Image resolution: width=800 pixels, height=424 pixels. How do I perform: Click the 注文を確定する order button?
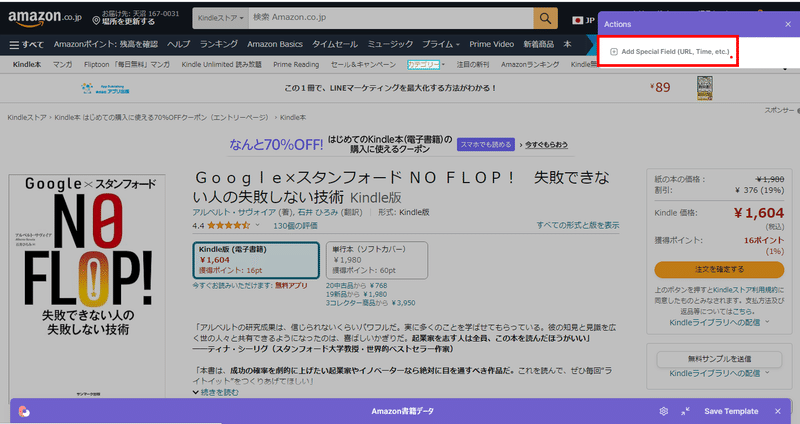[719, 269]
